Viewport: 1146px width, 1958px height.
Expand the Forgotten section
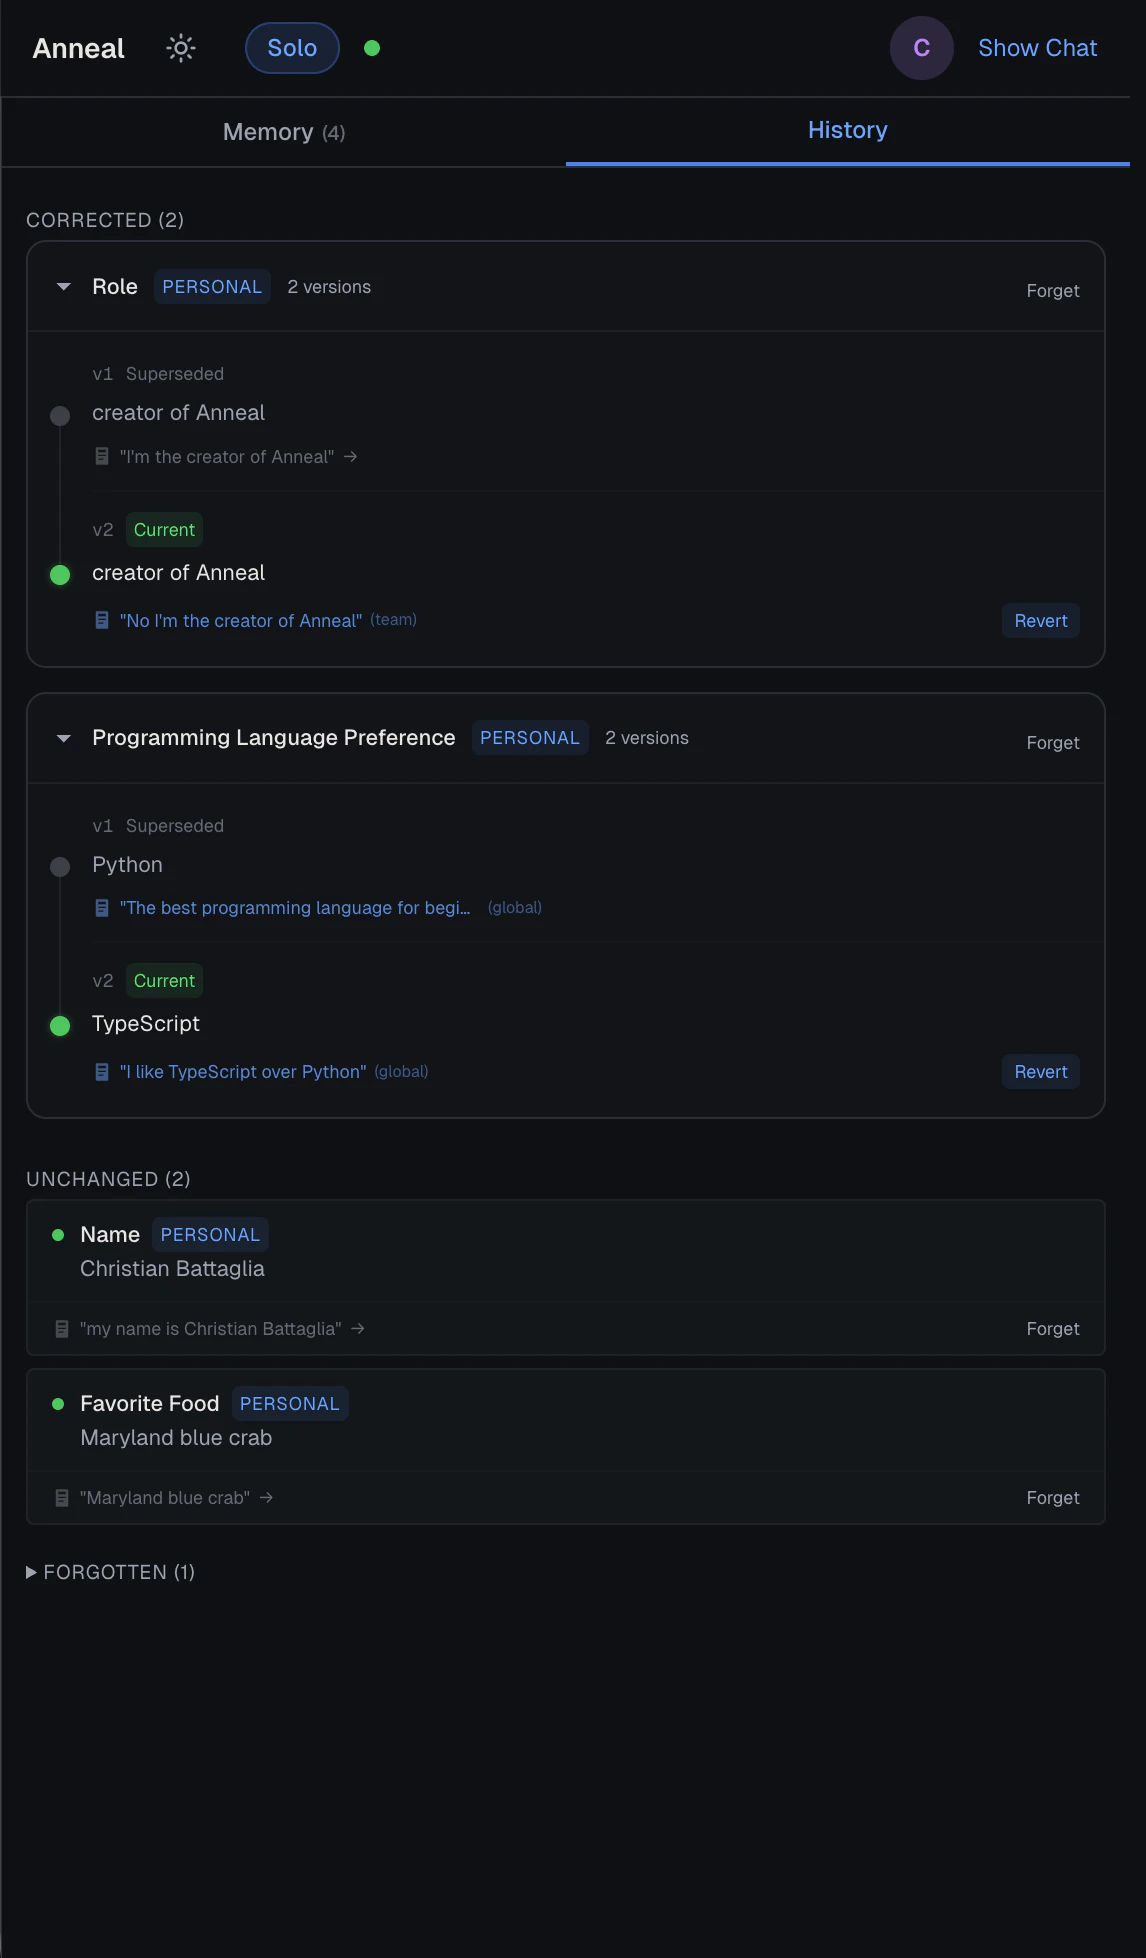32,1572
